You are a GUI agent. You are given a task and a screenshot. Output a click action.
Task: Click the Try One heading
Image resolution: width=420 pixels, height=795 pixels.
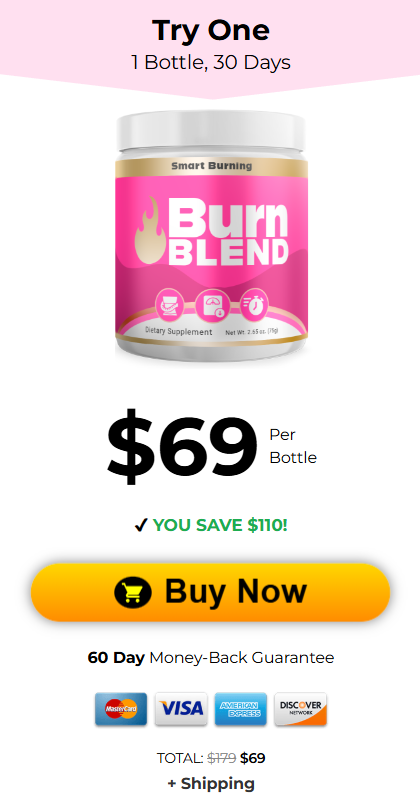pyautogui.click(x=211, y=30)
